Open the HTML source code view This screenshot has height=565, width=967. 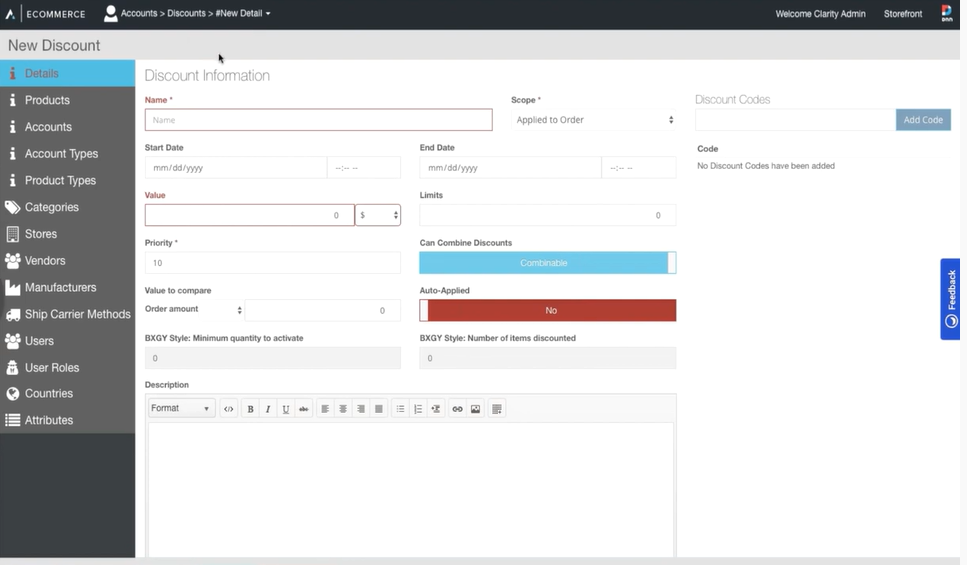[x=229, y=409]
